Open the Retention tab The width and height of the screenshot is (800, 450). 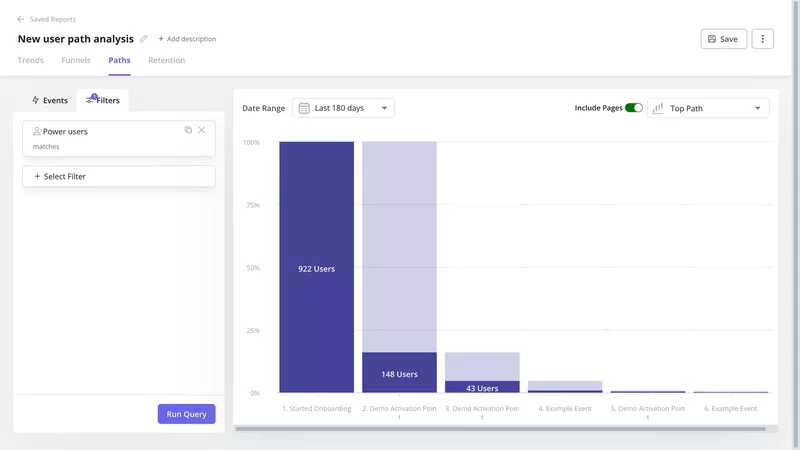[166, 61]
